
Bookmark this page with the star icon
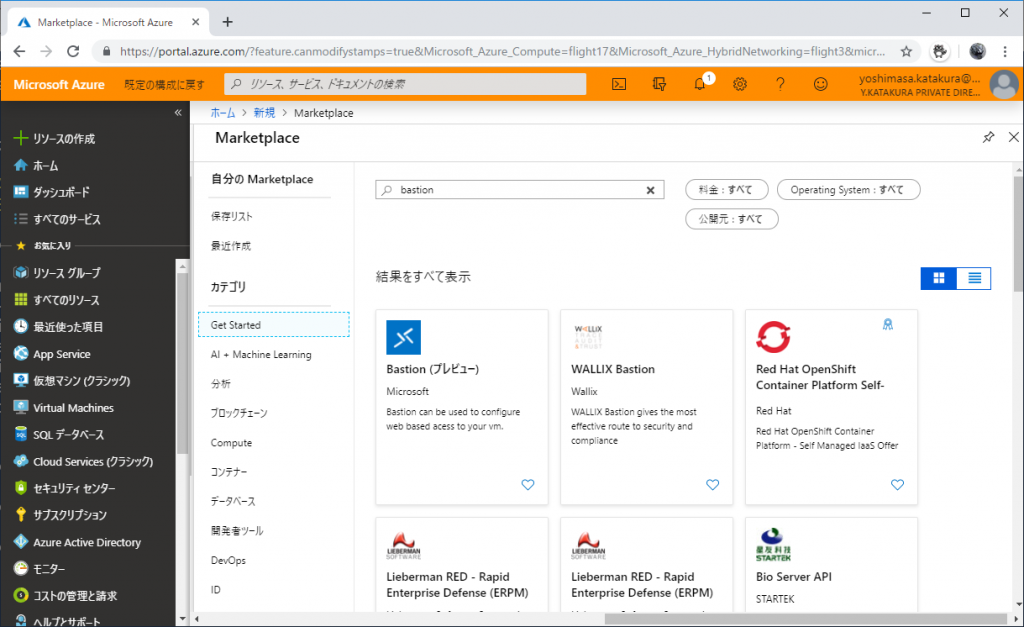point(906,51)
